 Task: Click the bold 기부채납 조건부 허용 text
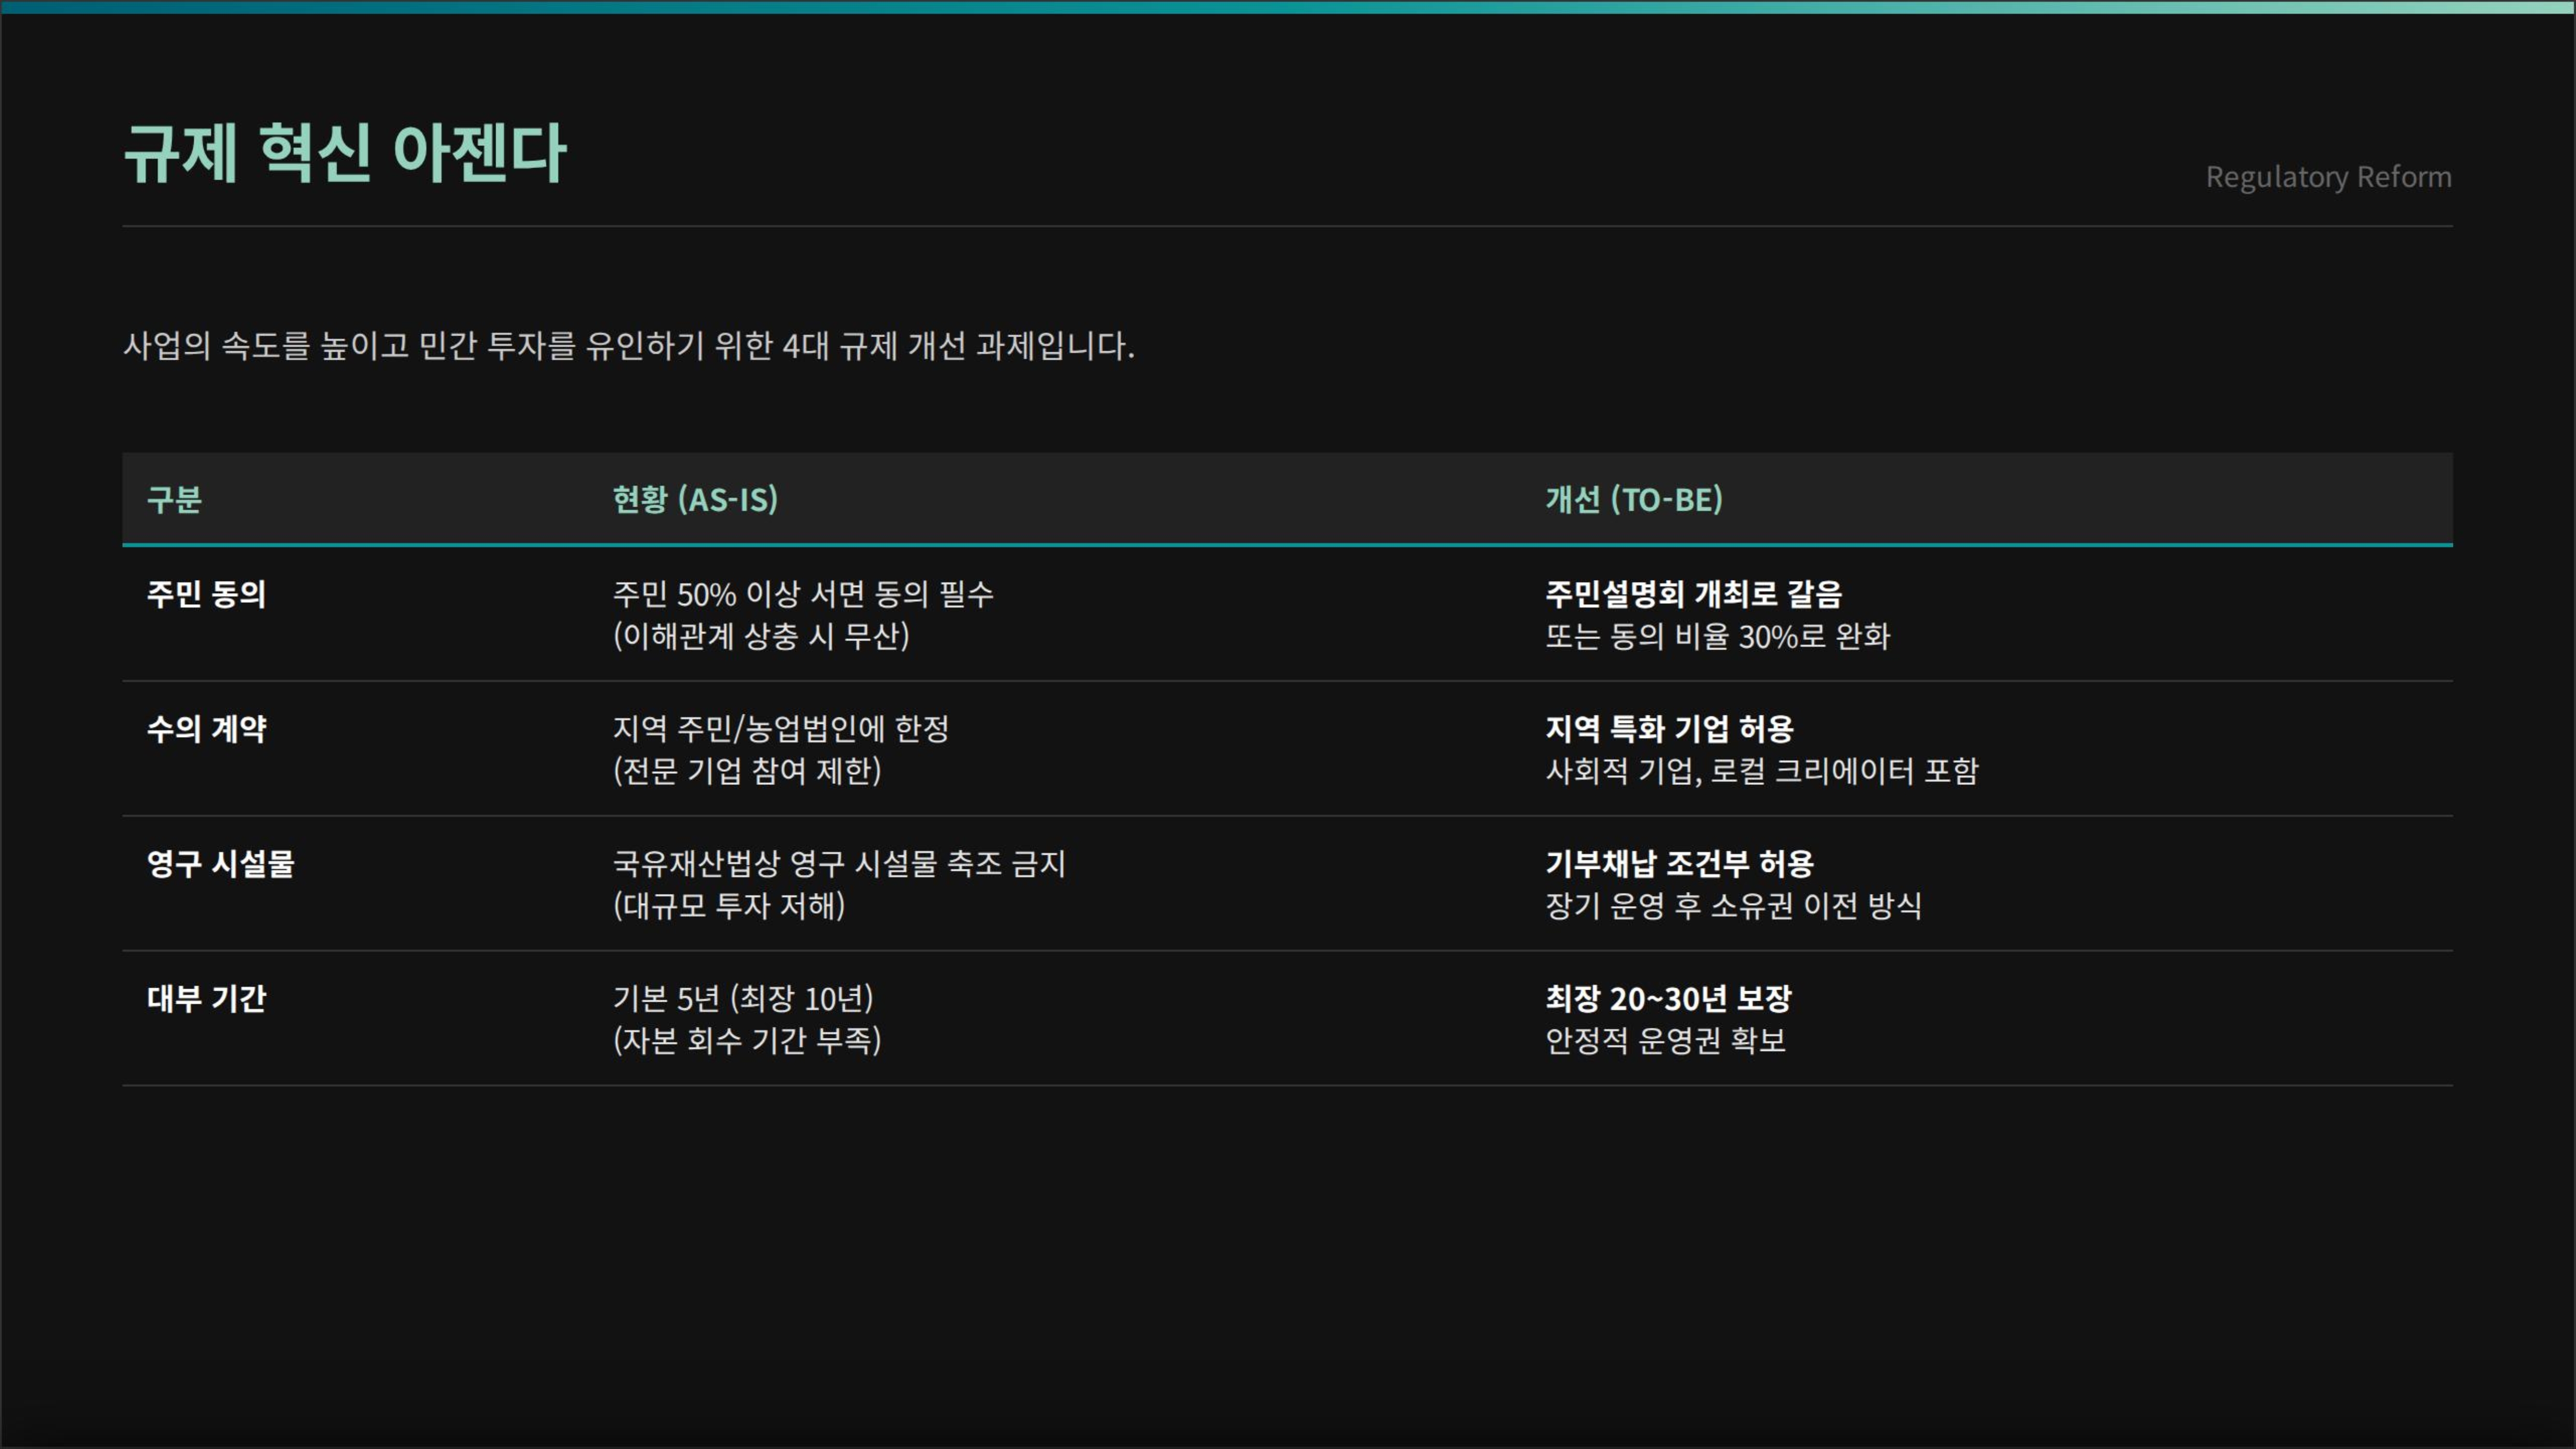1679,864
